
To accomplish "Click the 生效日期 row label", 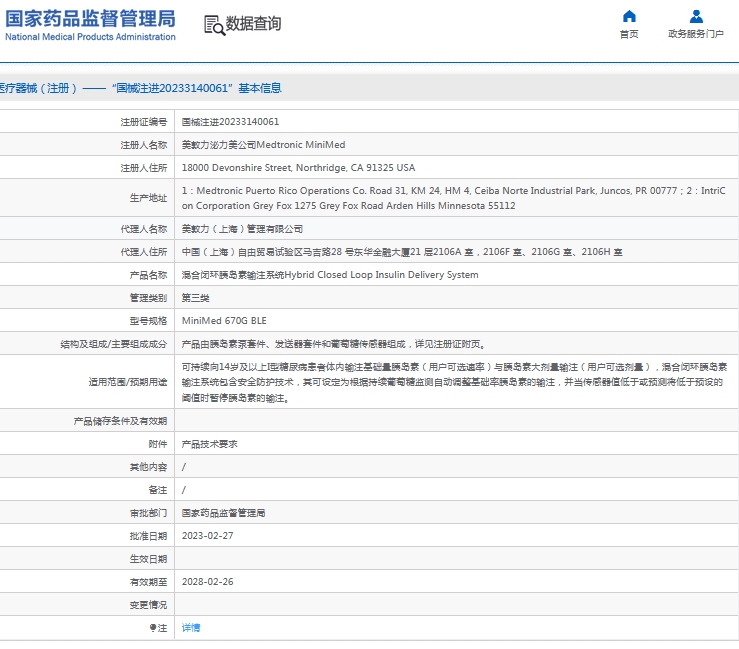I will [148, 559].
